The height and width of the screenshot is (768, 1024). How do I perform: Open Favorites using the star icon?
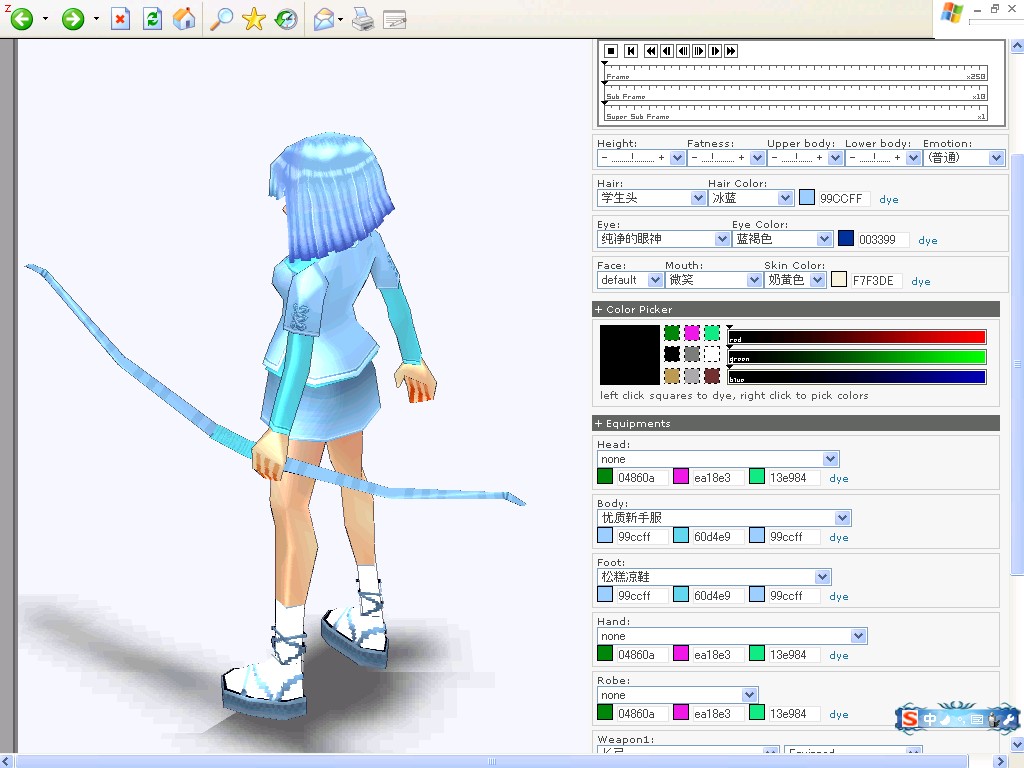(253, 19)
